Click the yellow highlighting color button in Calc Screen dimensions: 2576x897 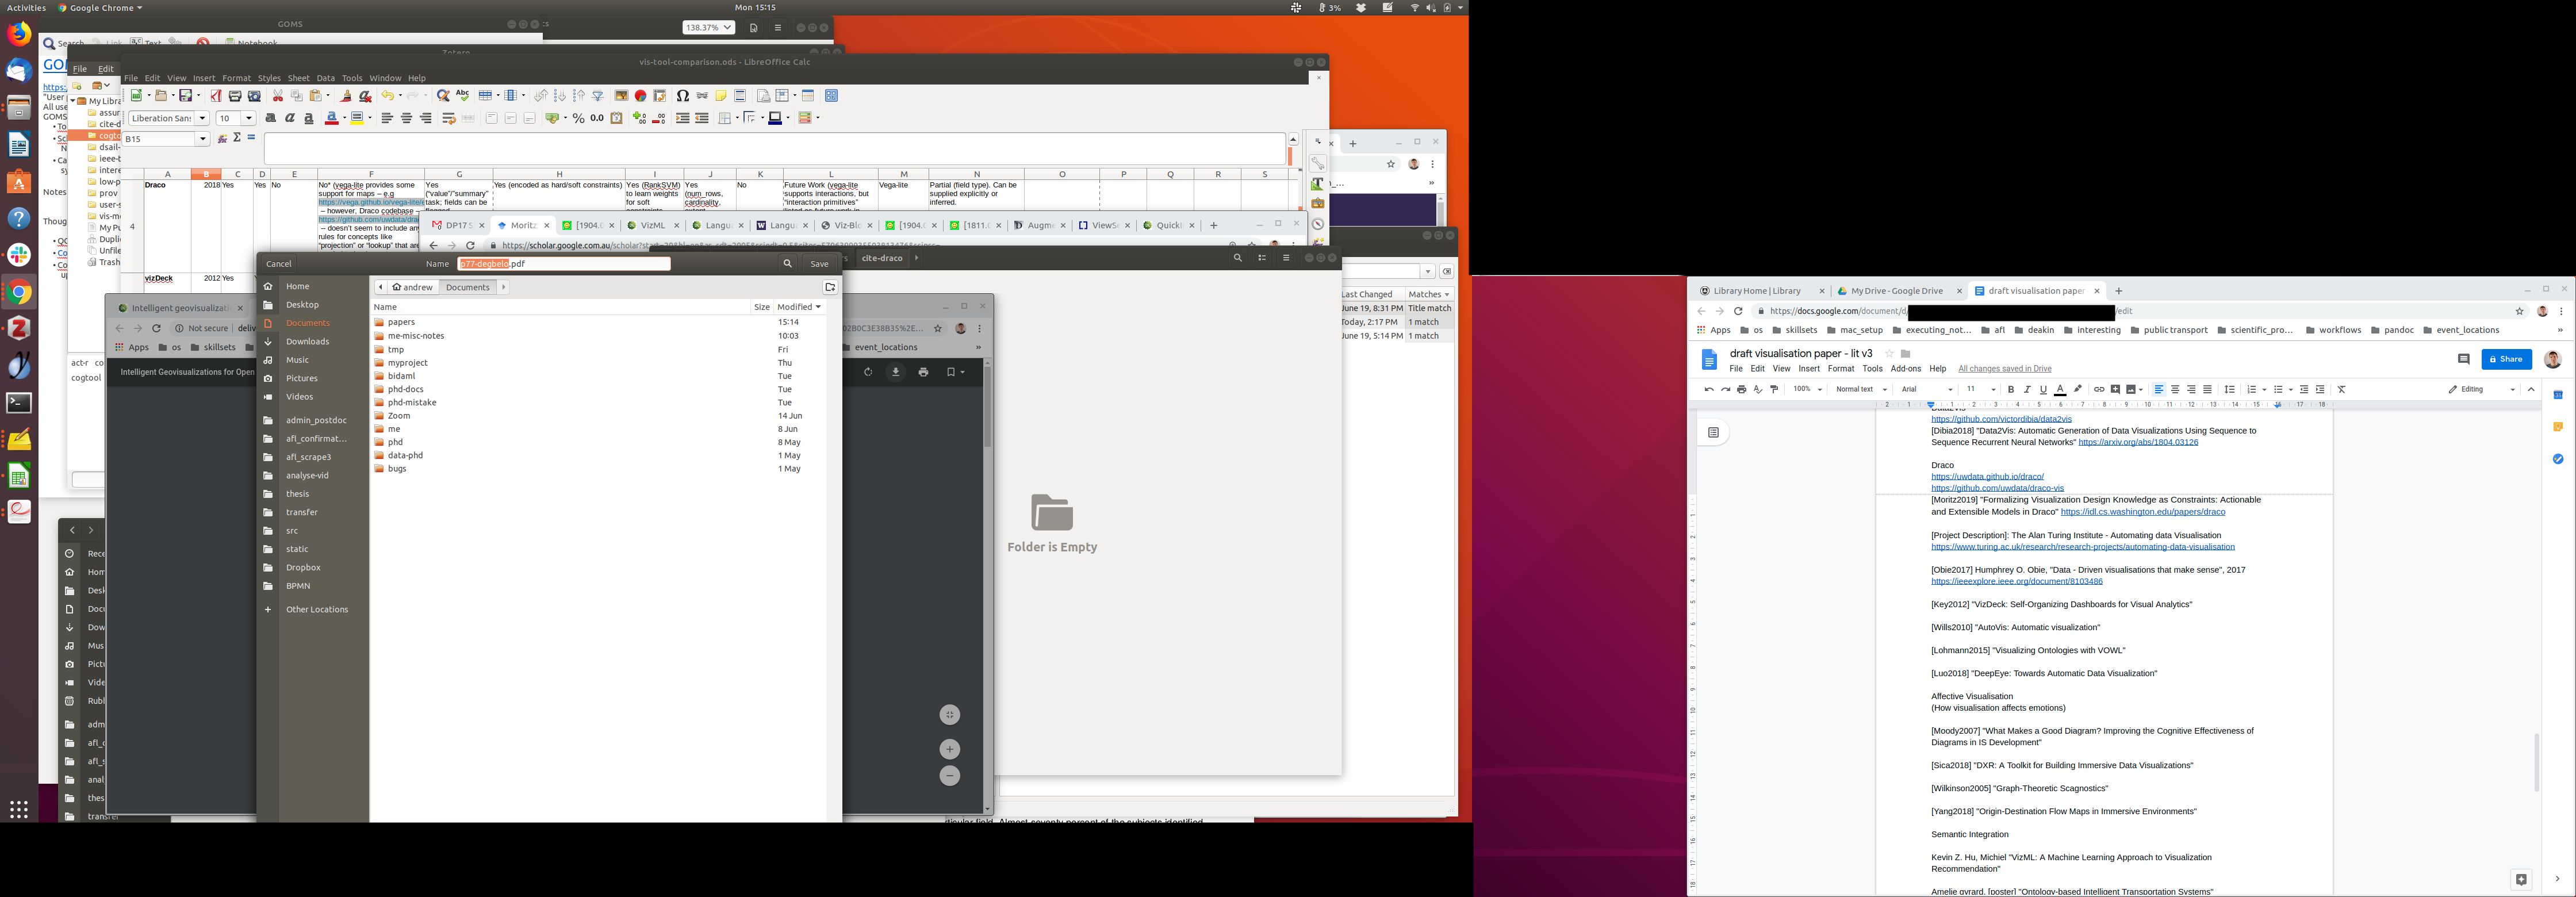(358, 118)
